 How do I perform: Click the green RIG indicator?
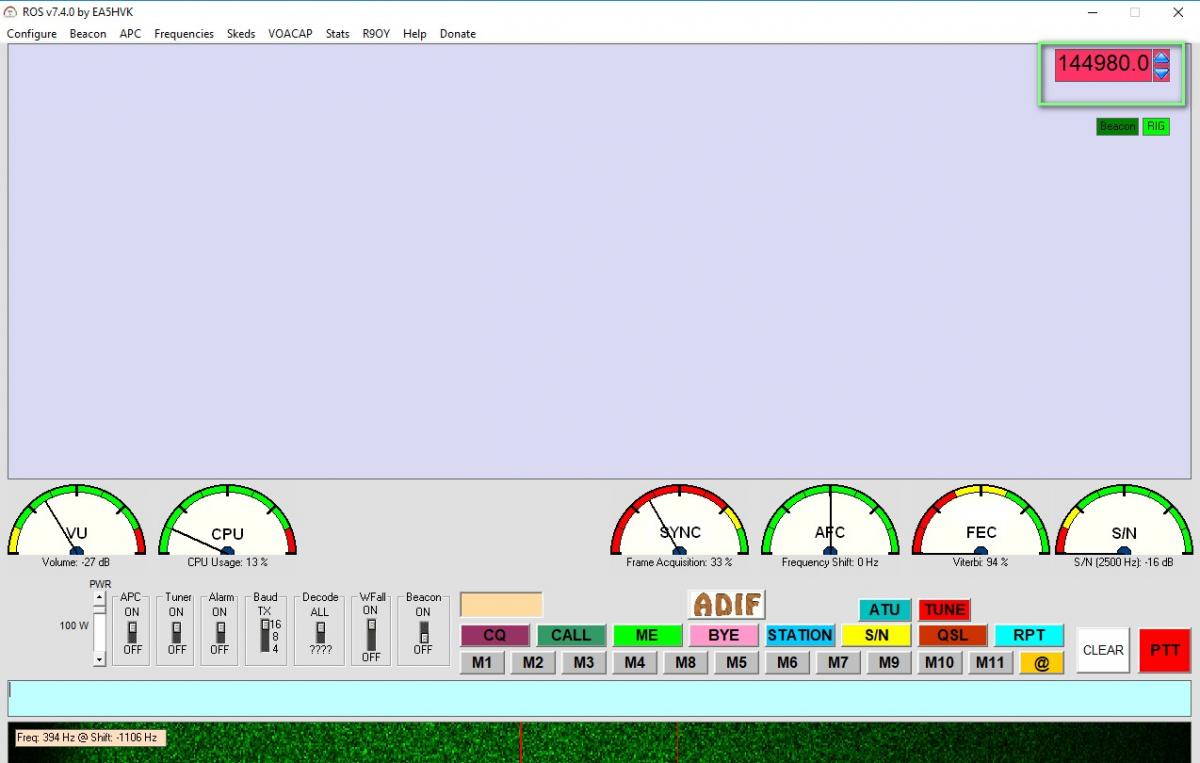[x=1156, y=127]
